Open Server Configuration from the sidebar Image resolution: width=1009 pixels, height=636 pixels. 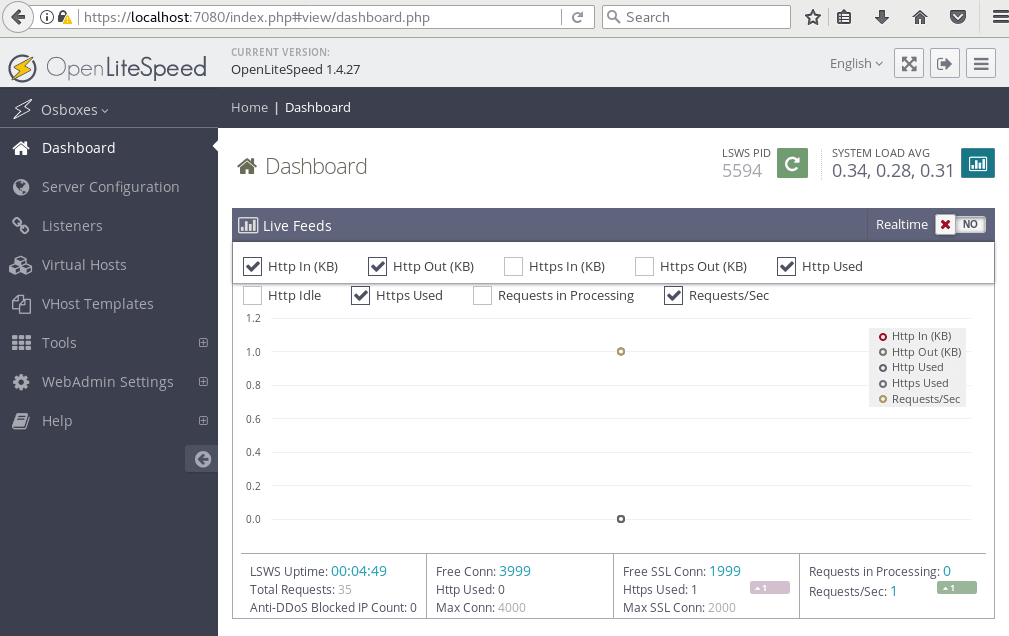(x=109, y=187)
